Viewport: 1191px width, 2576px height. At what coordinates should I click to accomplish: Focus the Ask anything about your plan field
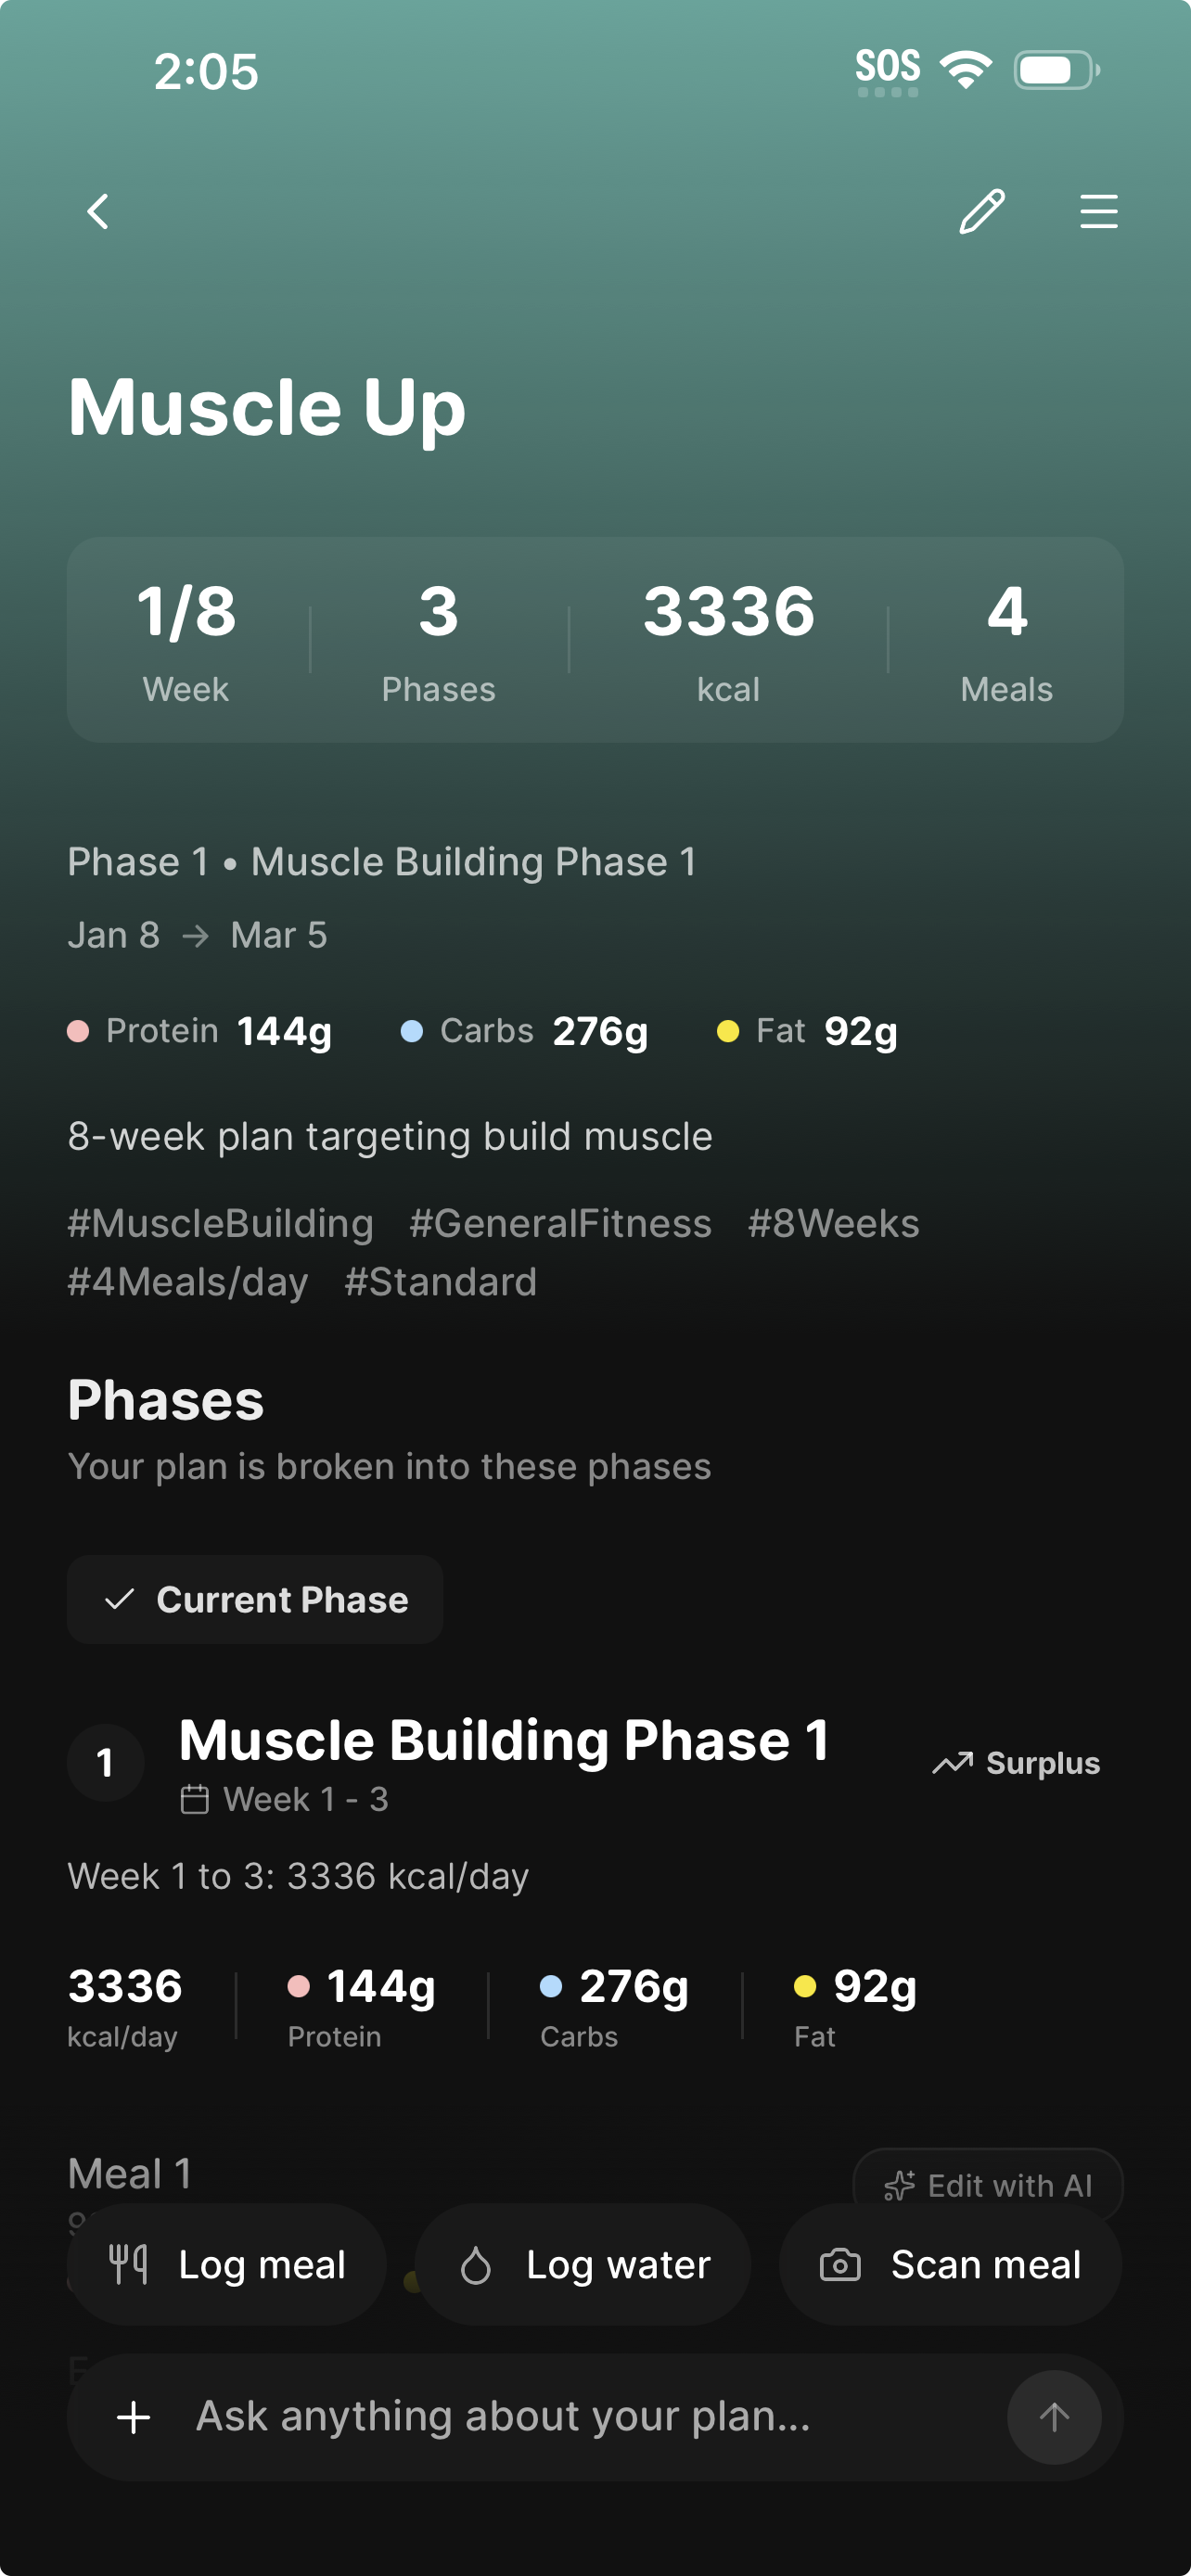(x=560, y=2417)
